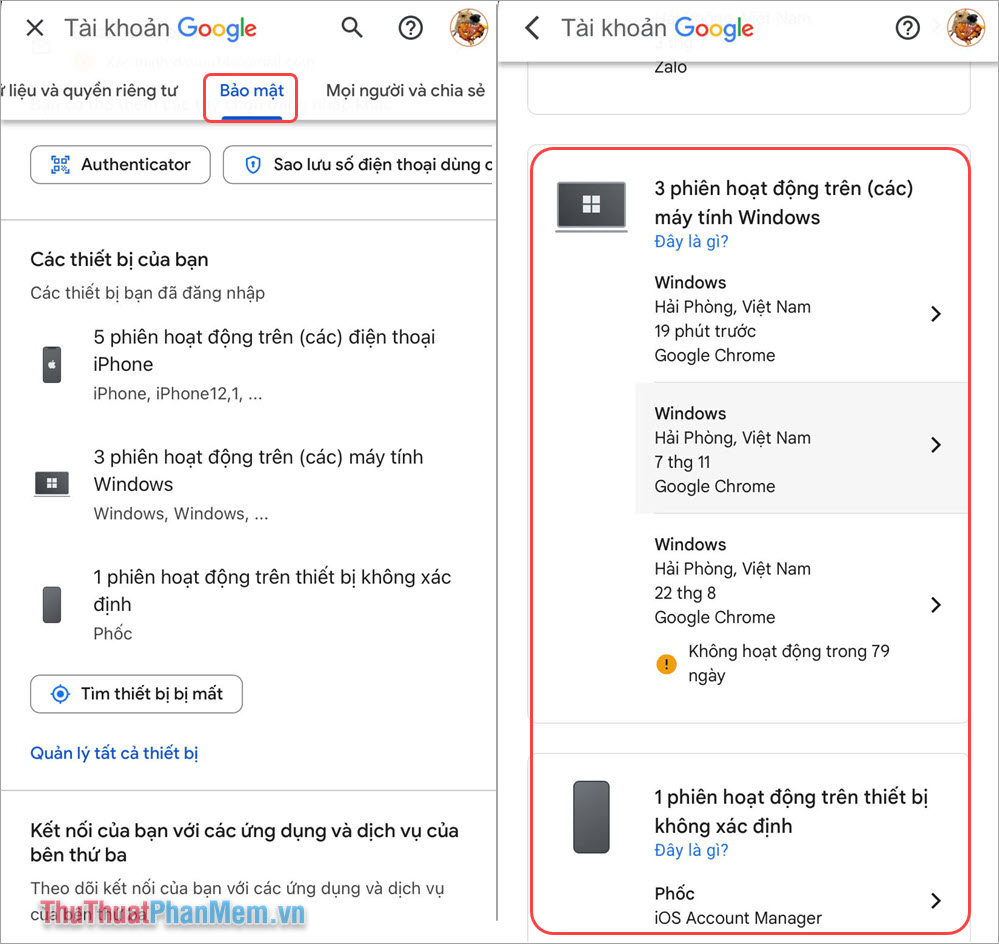Click the iPhone device icon in devices list
Image resolution: width=999 pixels, height=944 pixels.
pyautogui.click(x=51, y=364)
